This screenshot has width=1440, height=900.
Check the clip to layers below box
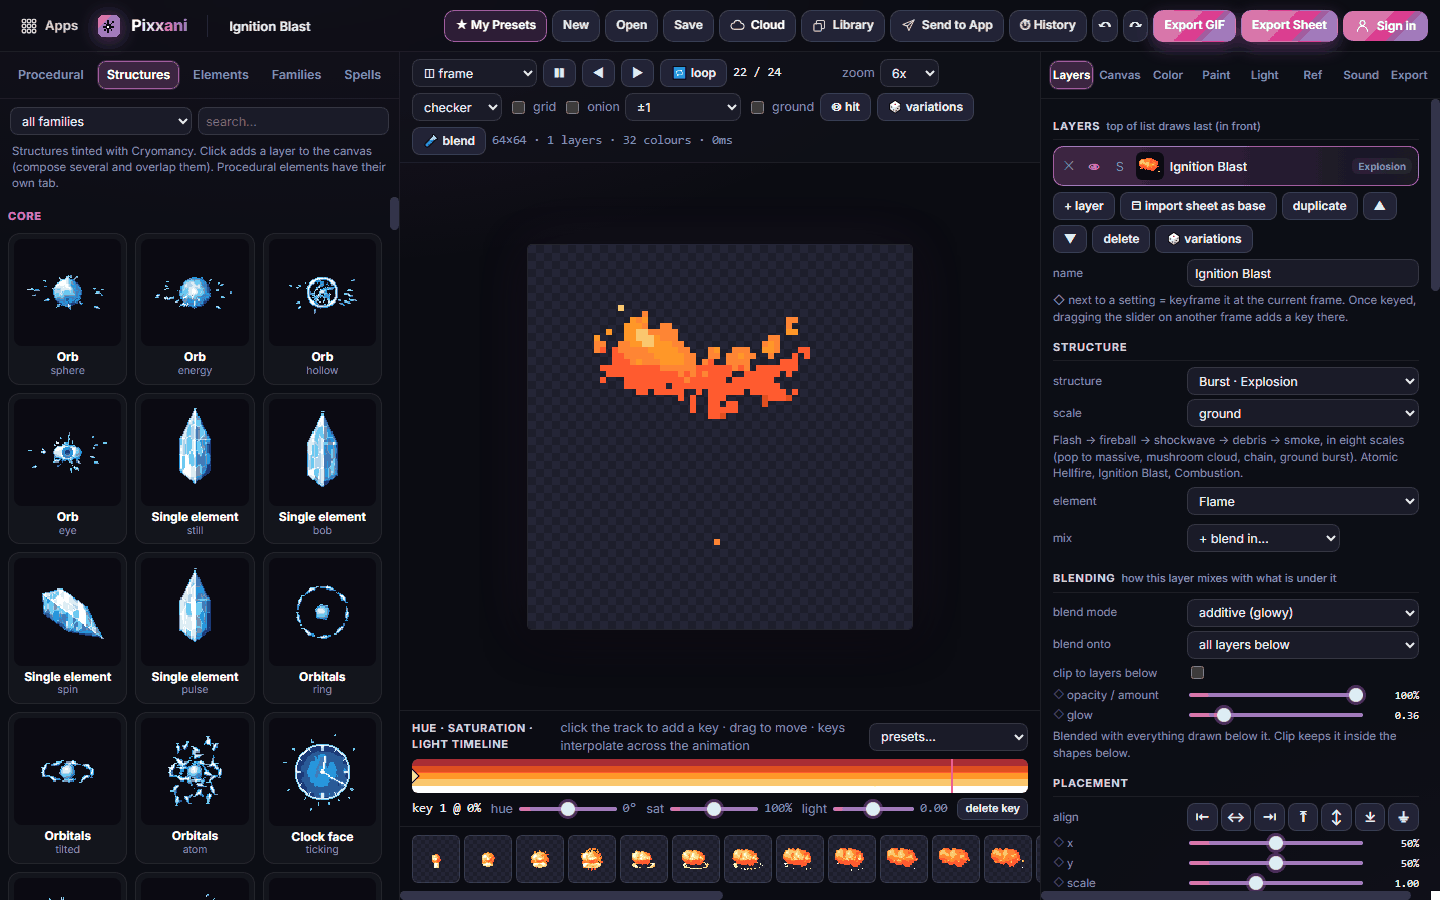tap(1197, 673)
